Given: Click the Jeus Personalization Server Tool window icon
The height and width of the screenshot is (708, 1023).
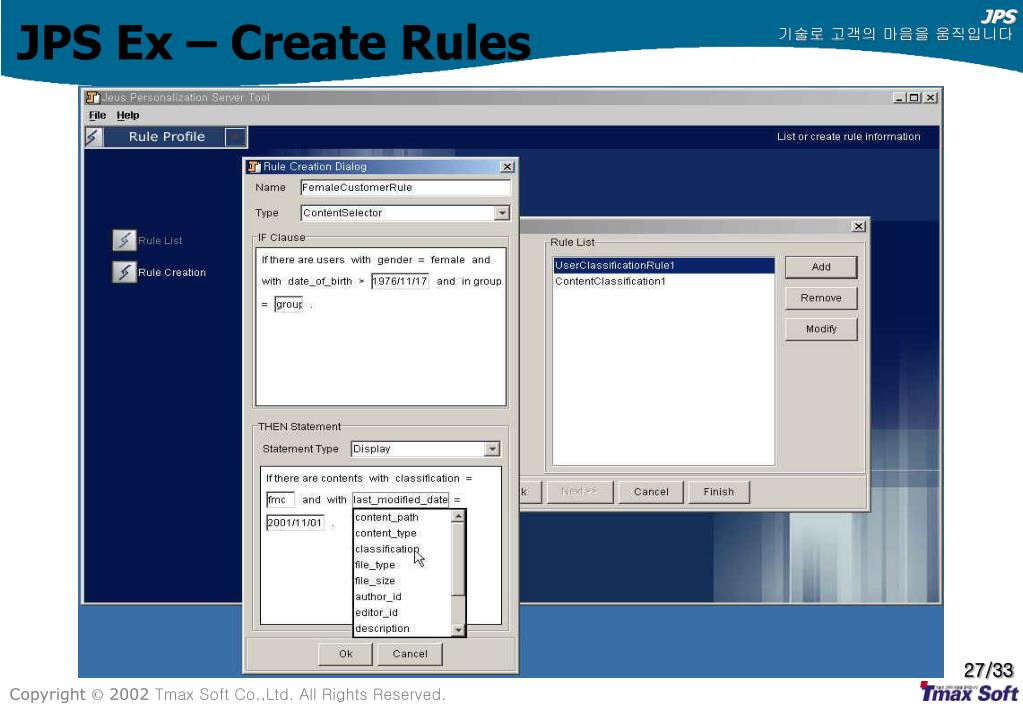Looking at the screenshot, I should pyautogui.click(x=93, y=97).
